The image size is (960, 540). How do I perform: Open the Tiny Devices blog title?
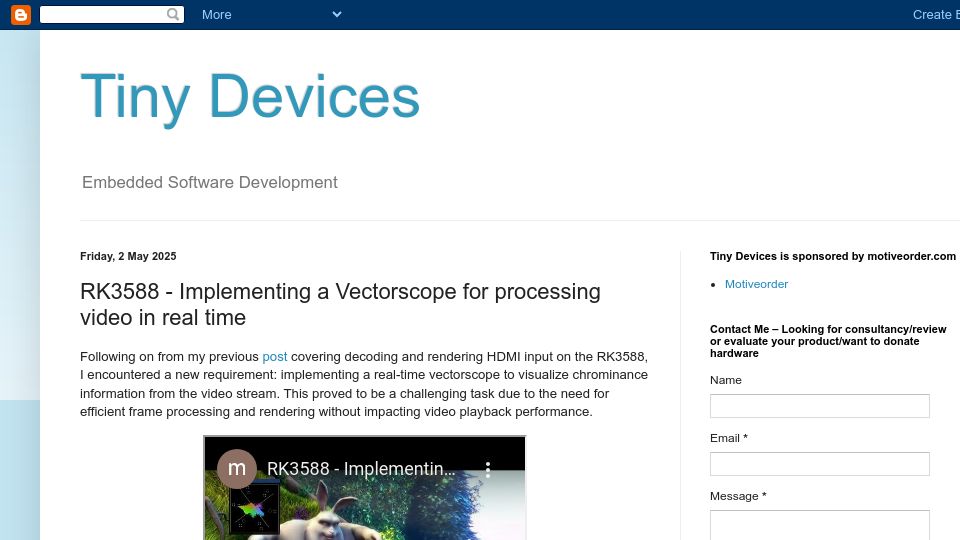250,97
